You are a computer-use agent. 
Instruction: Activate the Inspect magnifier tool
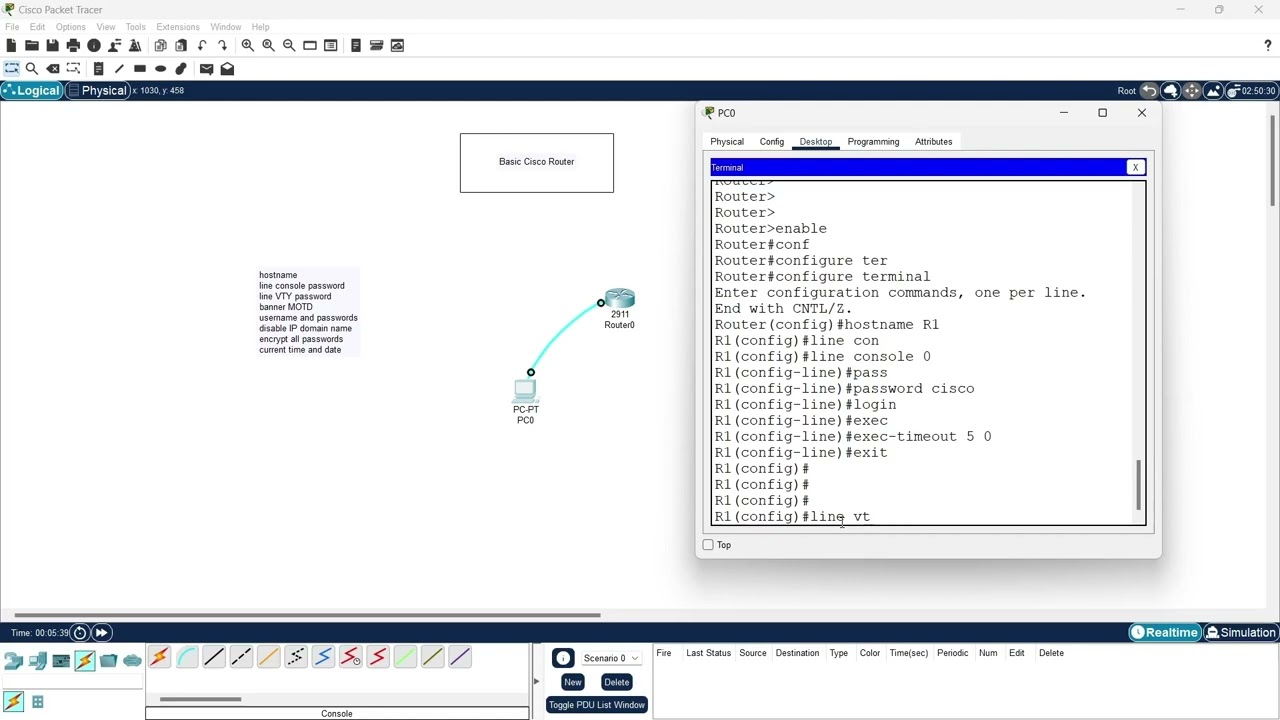click(32, 69)
